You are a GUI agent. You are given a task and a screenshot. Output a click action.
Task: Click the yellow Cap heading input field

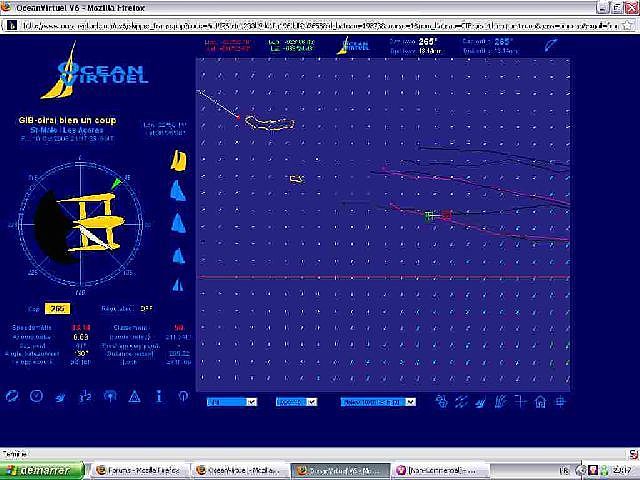tap(58, 309)
